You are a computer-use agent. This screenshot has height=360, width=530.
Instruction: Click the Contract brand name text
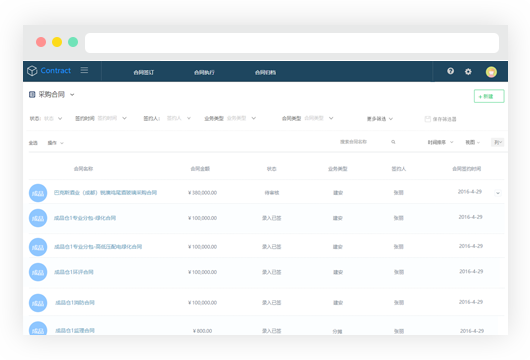coord(56,70)
